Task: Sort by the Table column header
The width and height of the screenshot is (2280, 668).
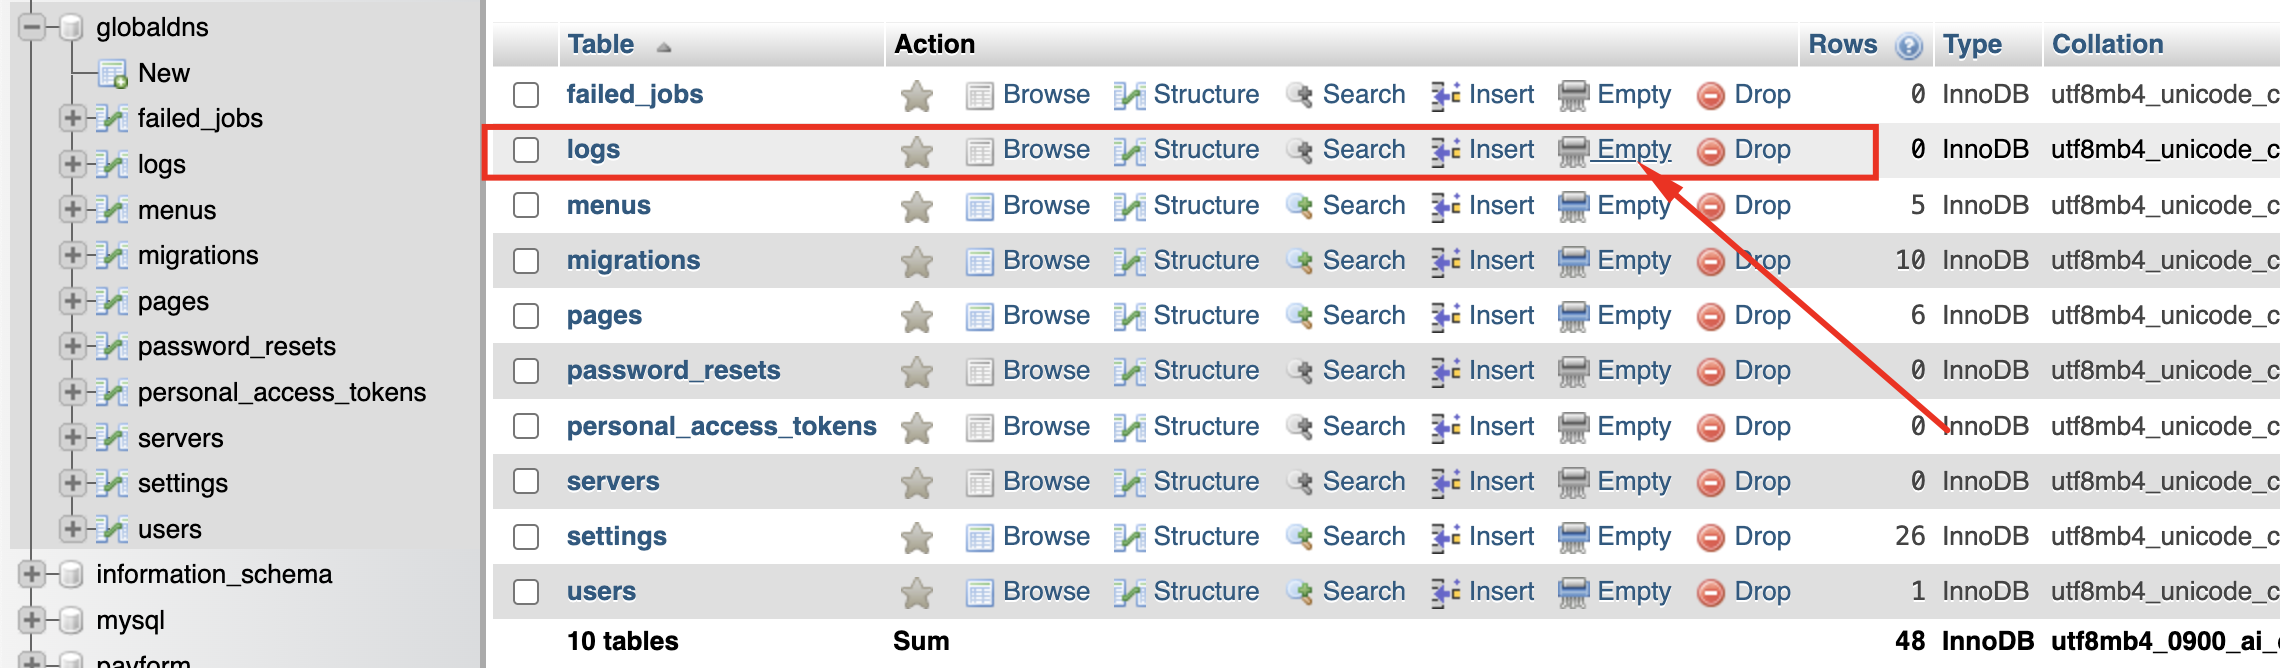Action: tap(600, 45)
